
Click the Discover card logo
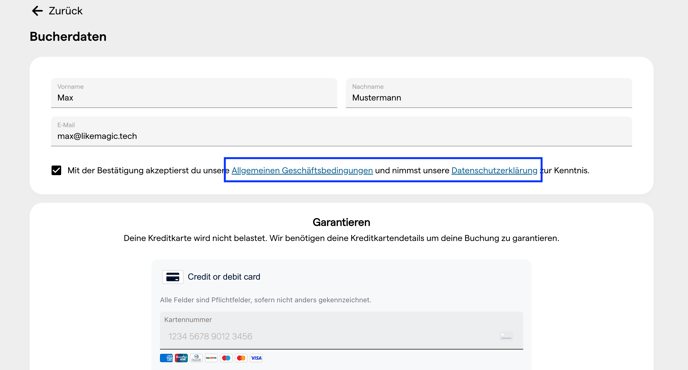(x=211, y=358)
